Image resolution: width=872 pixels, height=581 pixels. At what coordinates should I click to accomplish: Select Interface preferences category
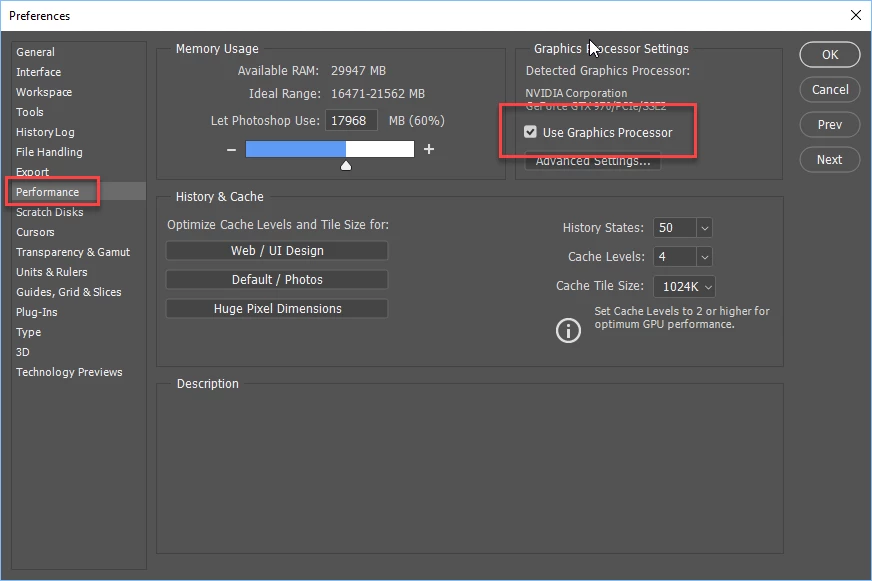pyautogui.click(x=38, y=72)
